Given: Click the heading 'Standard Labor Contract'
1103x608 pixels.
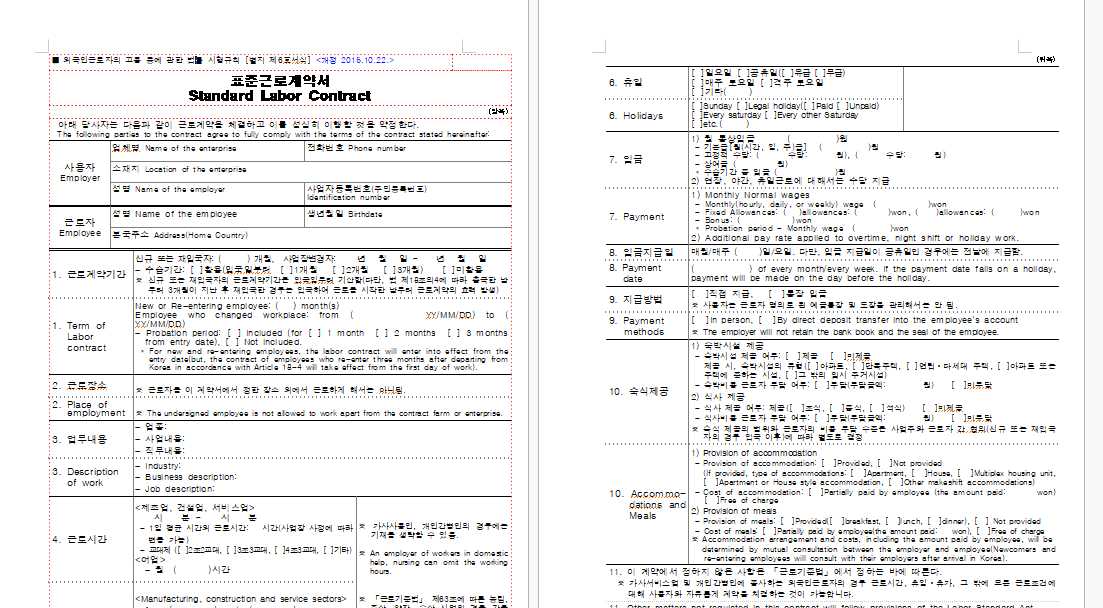Looking at the screenshot, I should coord(280,96).
